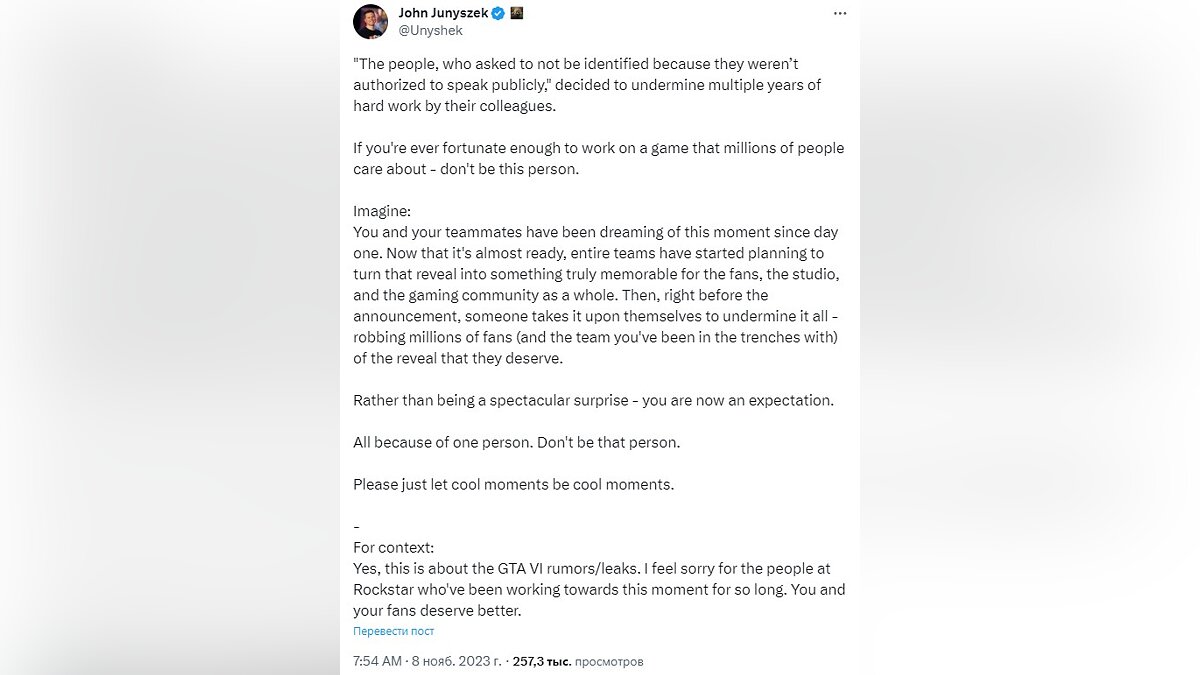Screen dimensions: 1200x675
Task: Click 'All because of one person' line
Action: coord(516,442)
